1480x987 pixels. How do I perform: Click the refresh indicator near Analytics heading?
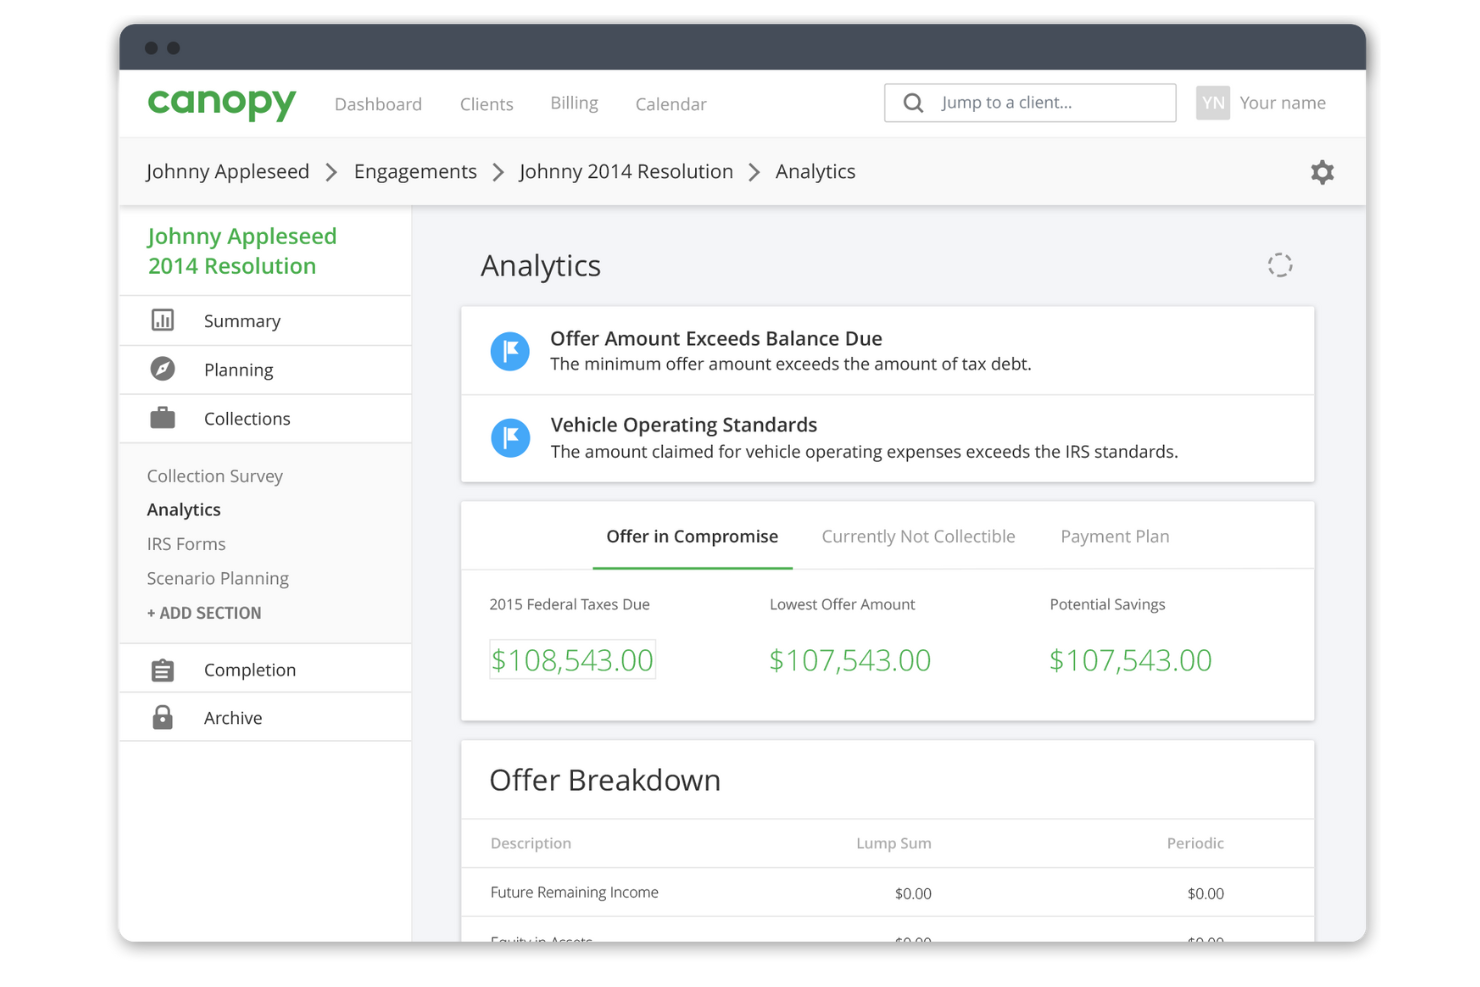tap(1280, 264)
